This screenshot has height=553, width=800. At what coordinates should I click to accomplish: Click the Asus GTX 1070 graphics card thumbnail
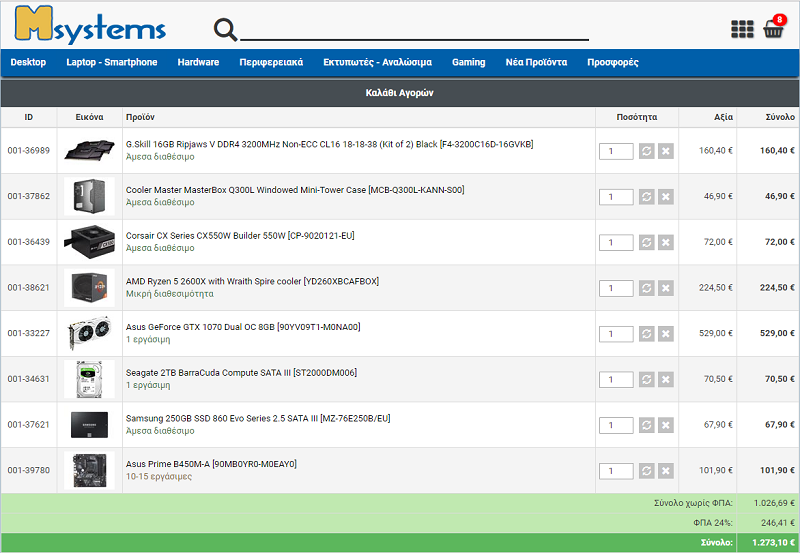click(x=89, y=333)
